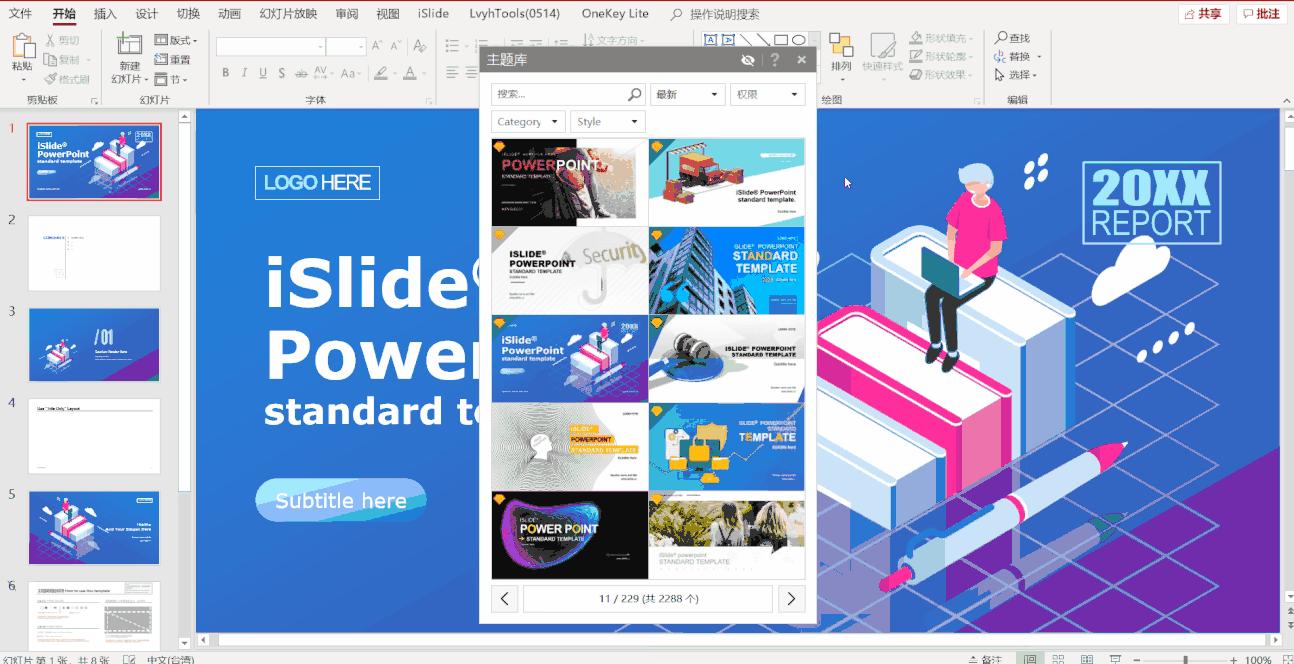This screenshot has width=1294, height=664.
Task: Click the Share (共享) button
Action: point(1203,14)
